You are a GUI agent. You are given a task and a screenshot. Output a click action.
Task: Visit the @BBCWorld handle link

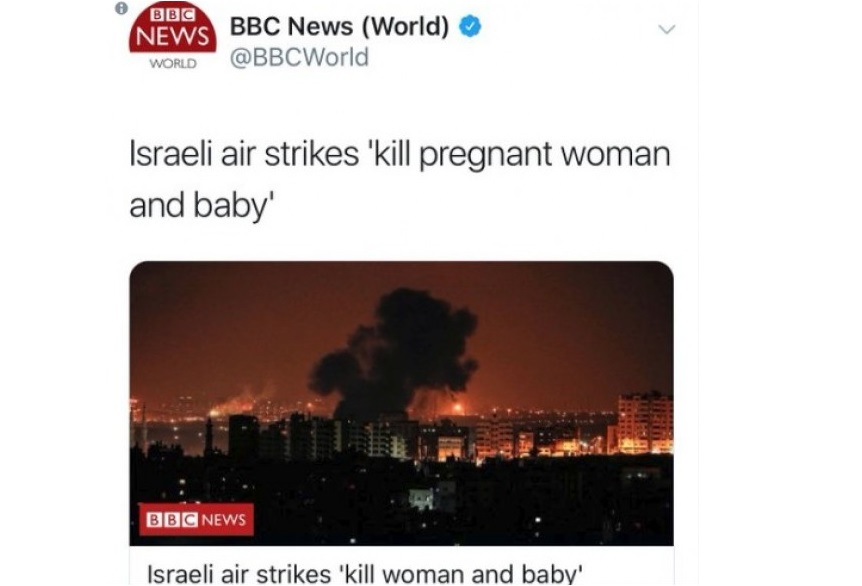(299, 57)
